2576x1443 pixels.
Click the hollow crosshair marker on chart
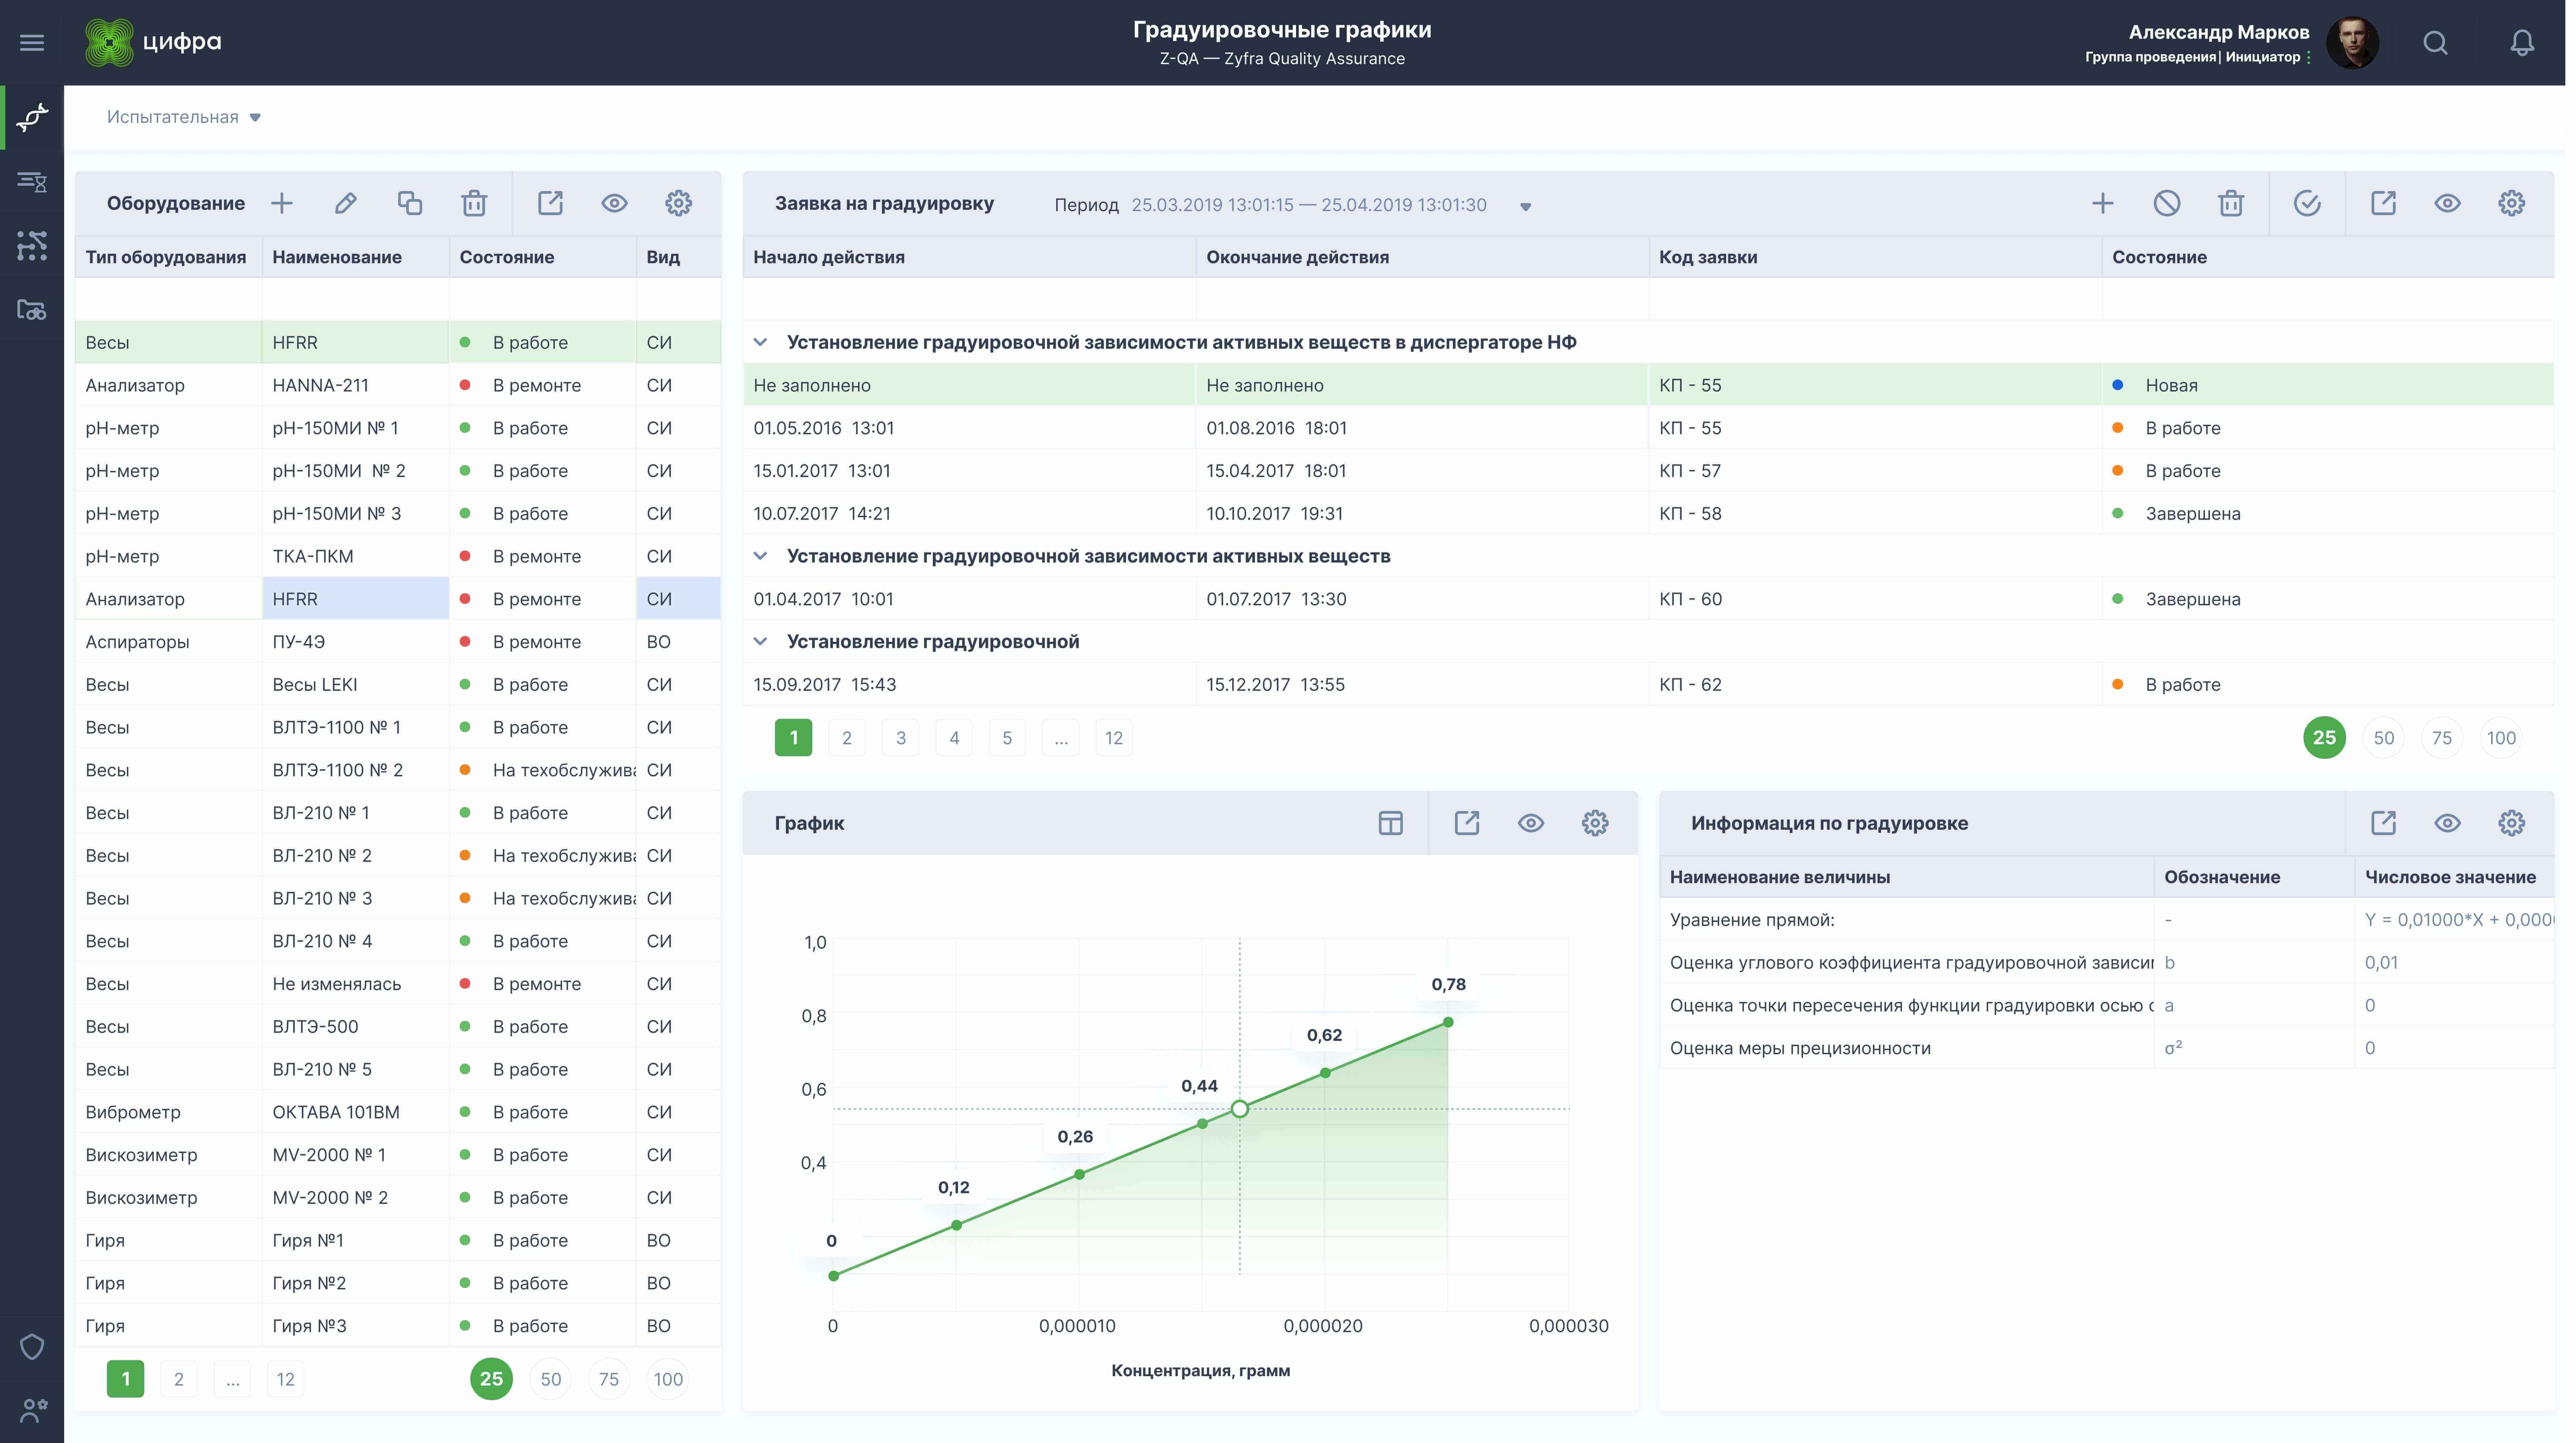1240,1109
